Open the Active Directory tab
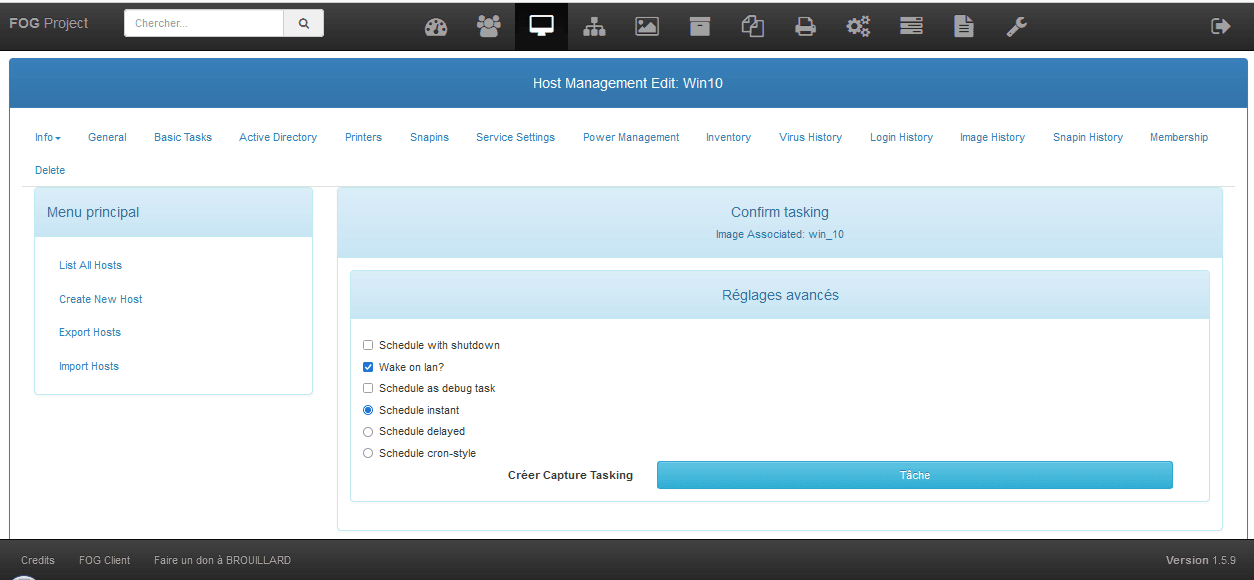 (x=278, y=138)
